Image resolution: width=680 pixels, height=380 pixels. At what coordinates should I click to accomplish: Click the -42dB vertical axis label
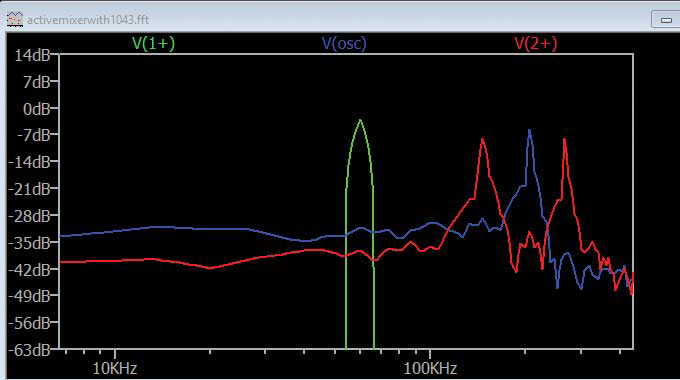click(x=29, y=270)
